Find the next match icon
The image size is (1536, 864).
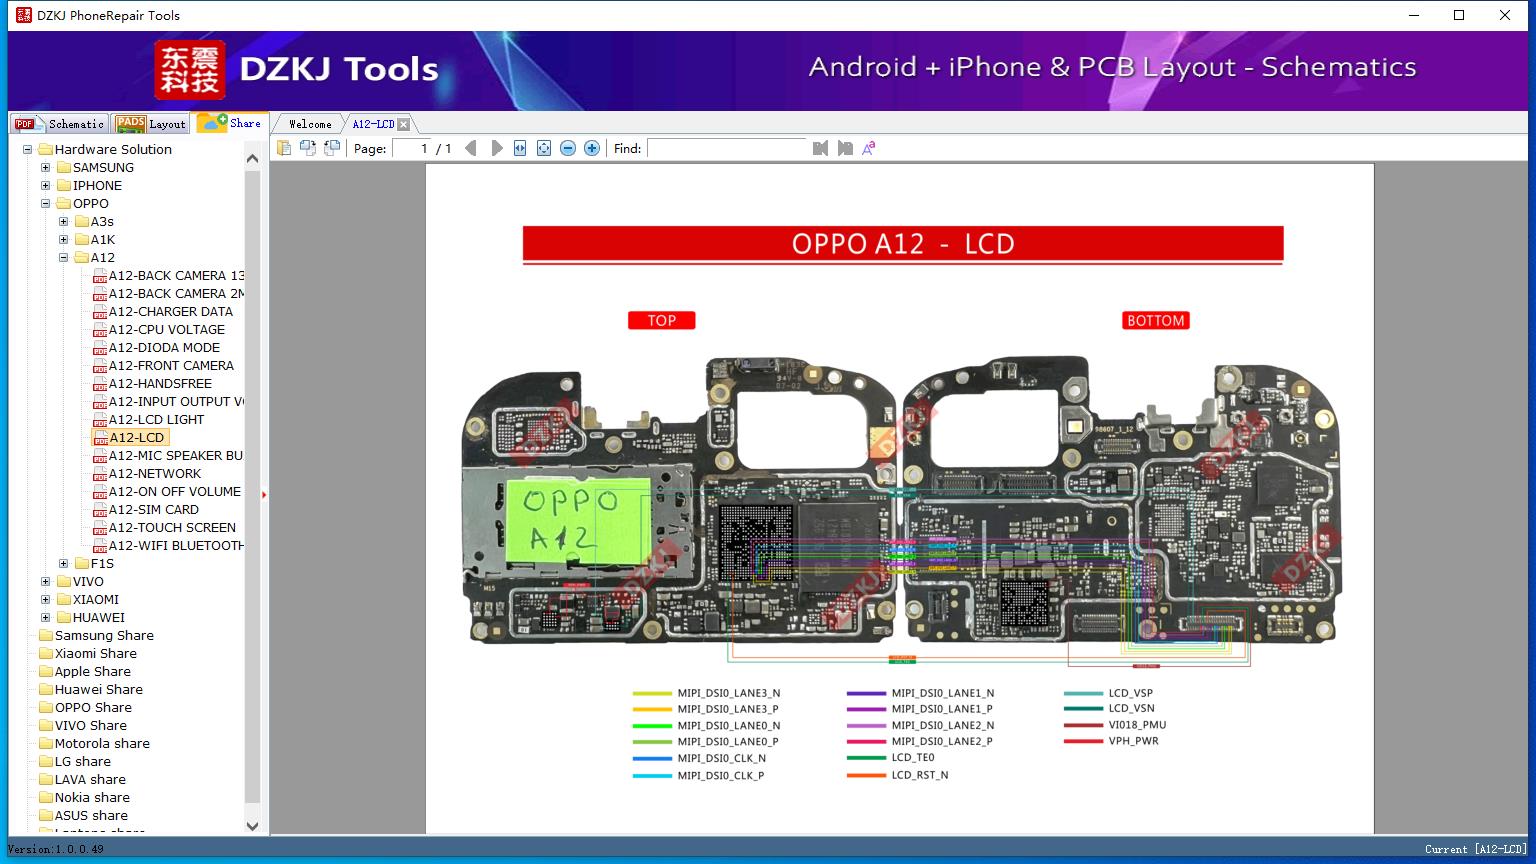pyautogui.click(x=845, y=148)
